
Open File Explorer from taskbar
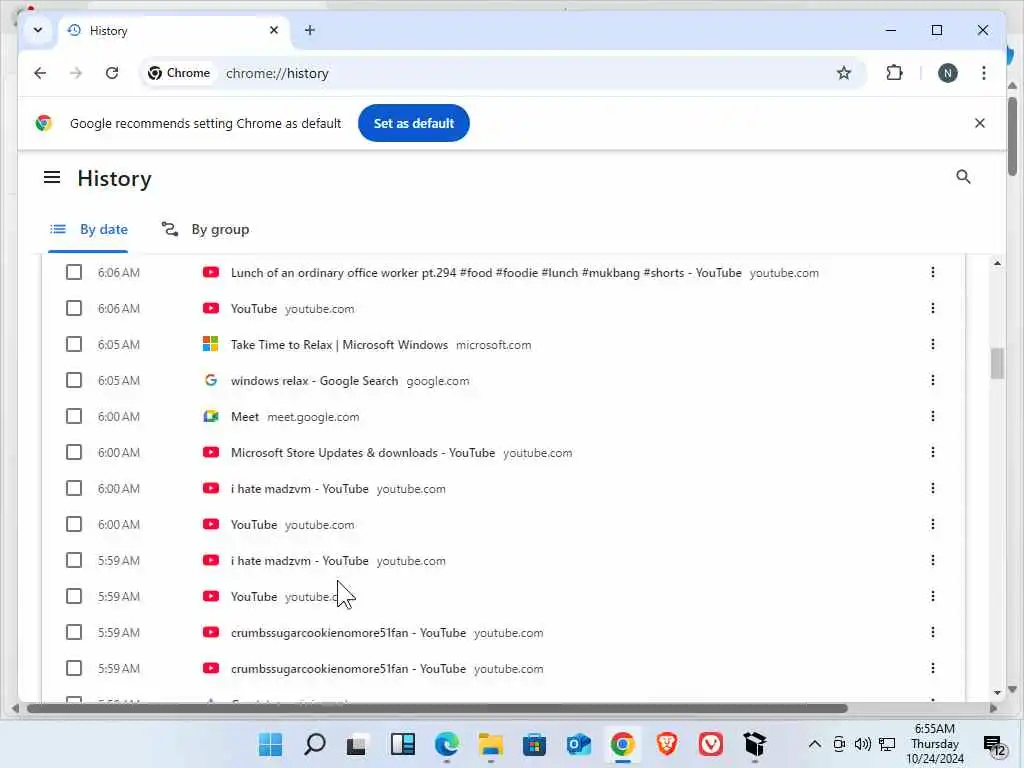pyautogui.click(x=490, y=744)
